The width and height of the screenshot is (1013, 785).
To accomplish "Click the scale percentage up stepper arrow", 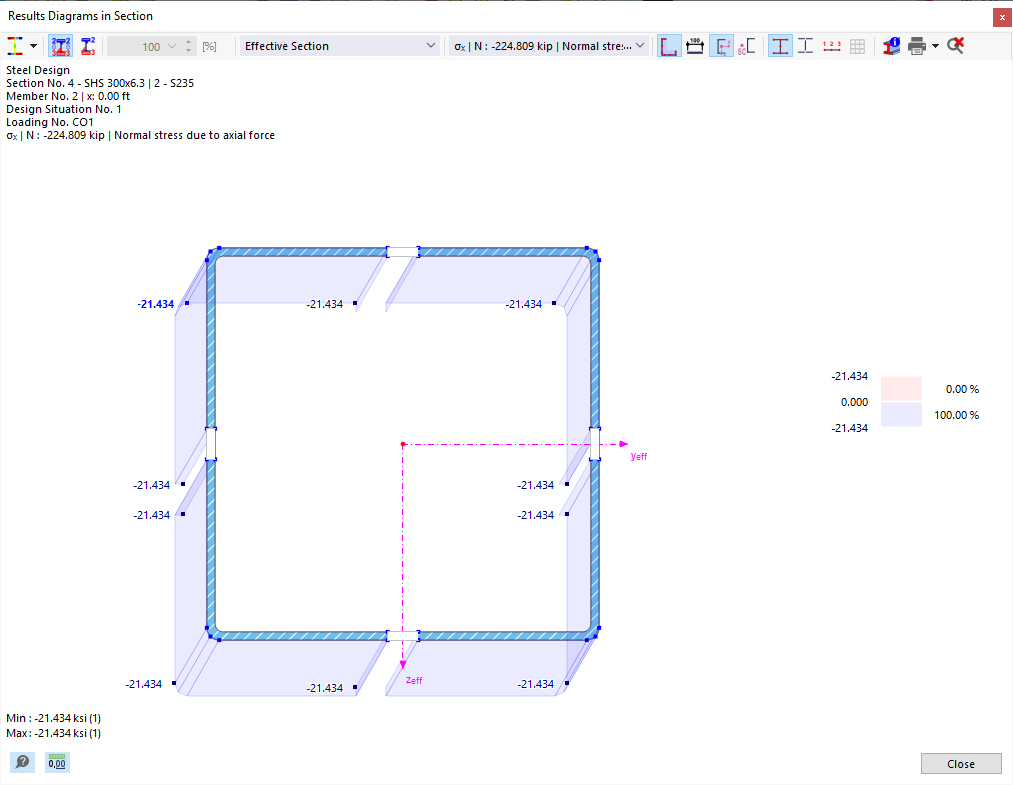I will pyautogui.click(x=188, y=40).
